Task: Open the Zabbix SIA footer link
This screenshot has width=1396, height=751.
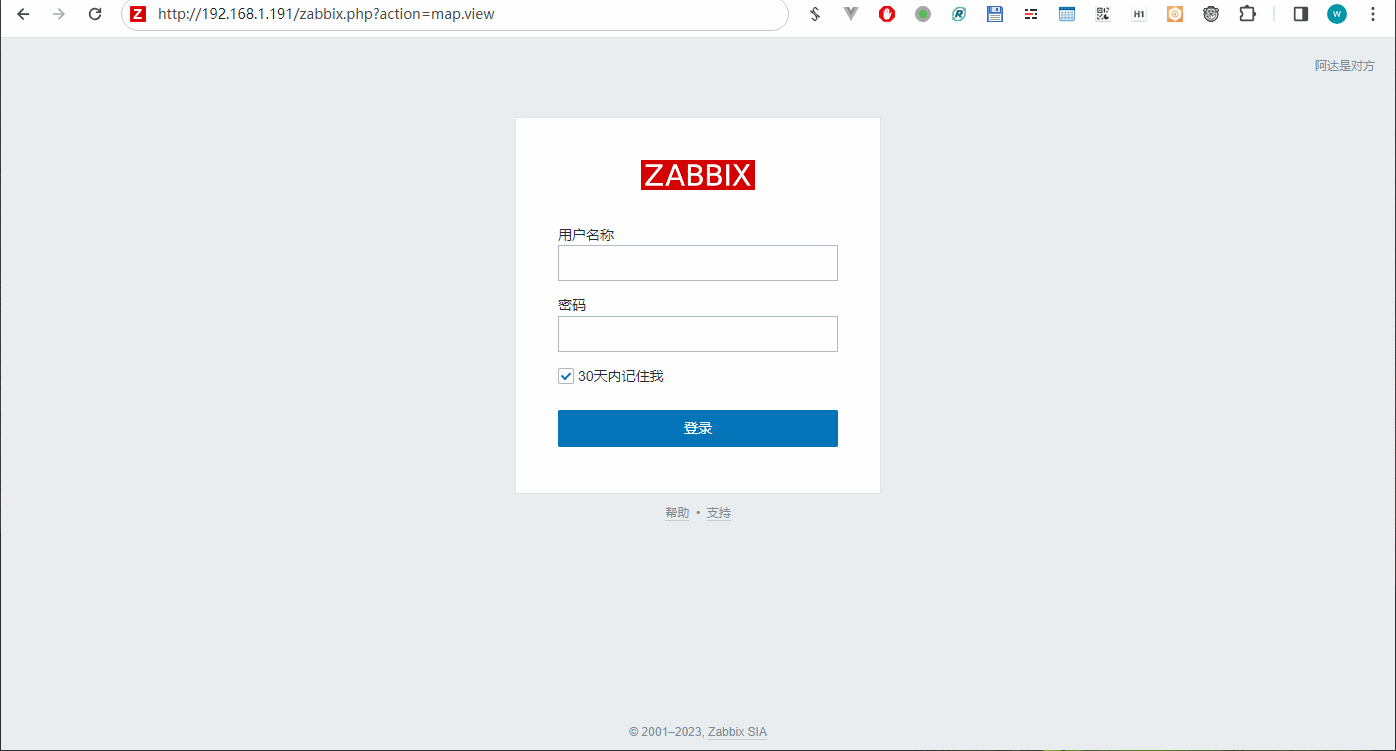Action: tap(737, 732)
